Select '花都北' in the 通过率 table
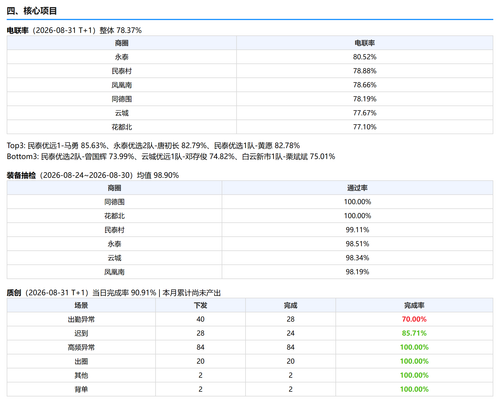The width and height of the screenshot is (500, 403). (114, 216)
